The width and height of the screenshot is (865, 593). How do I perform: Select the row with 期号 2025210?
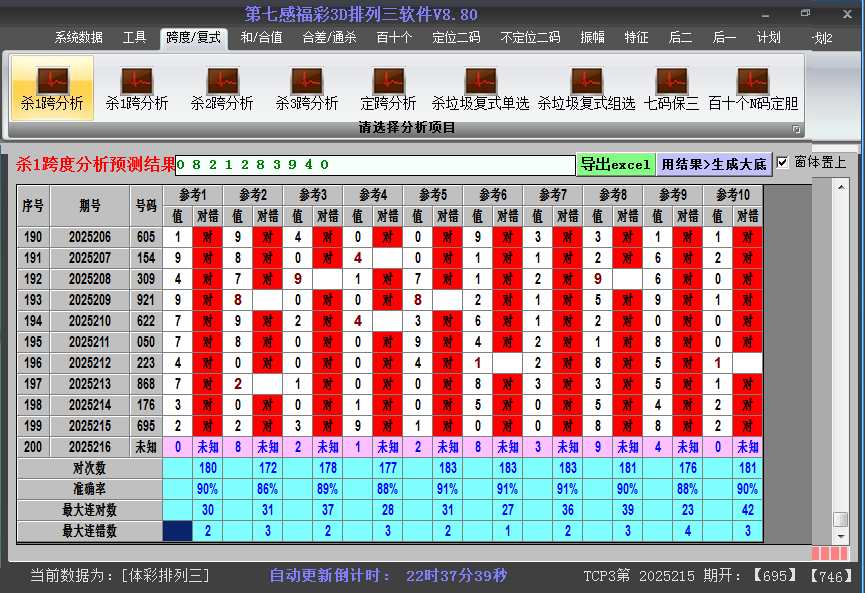click(x=390, y=321)
